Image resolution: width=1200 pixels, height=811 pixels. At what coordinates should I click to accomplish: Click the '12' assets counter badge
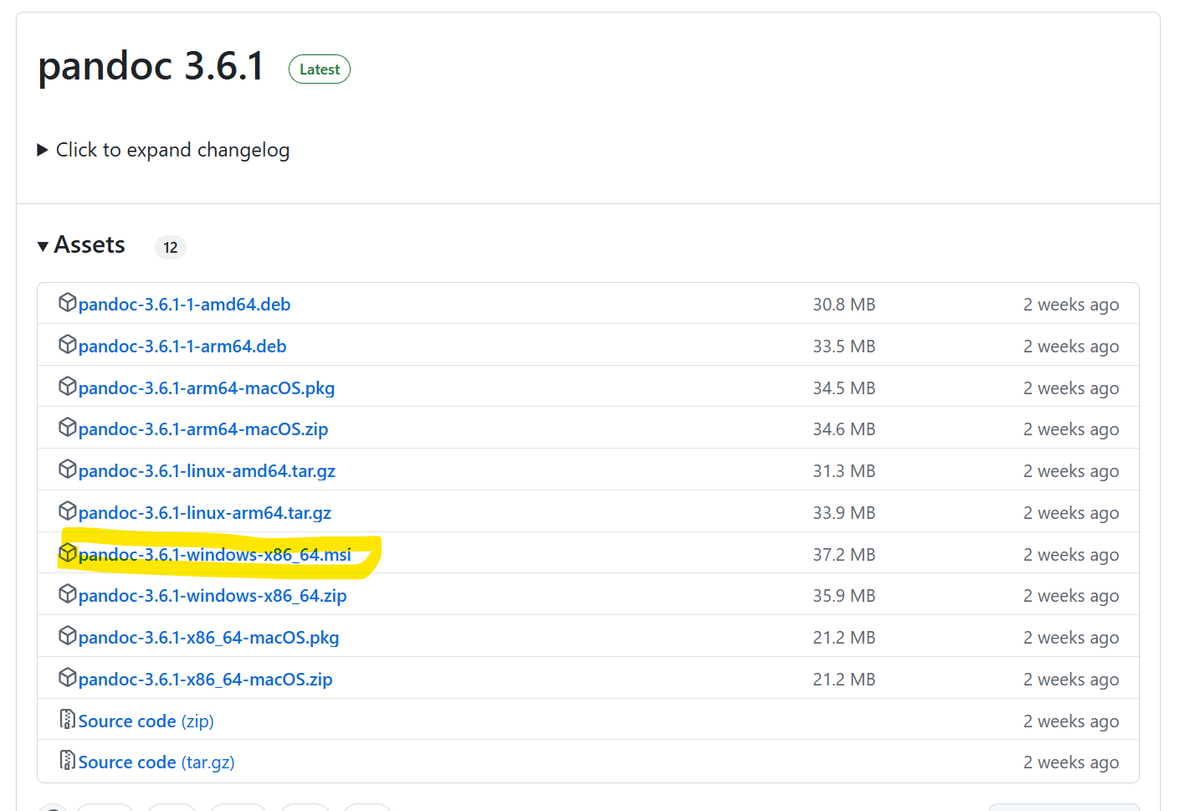click(170, 246)
